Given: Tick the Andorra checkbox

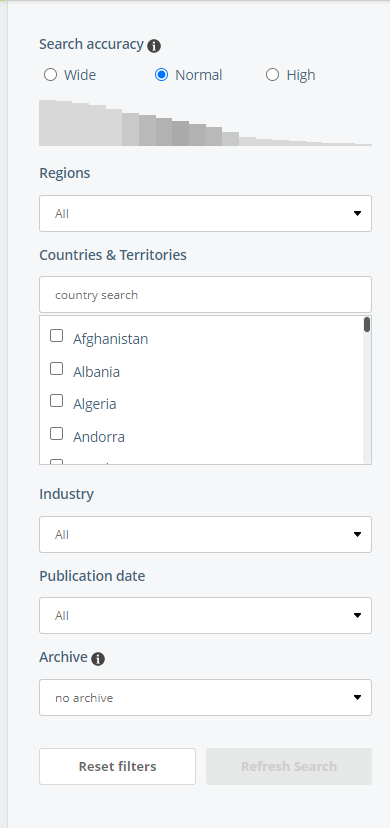Looking at the screenshot, I should click(x=56, y=434).
